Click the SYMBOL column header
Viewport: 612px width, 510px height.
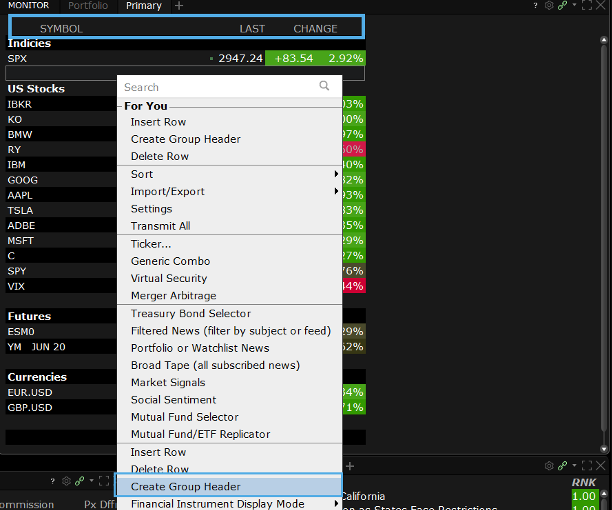61,29
